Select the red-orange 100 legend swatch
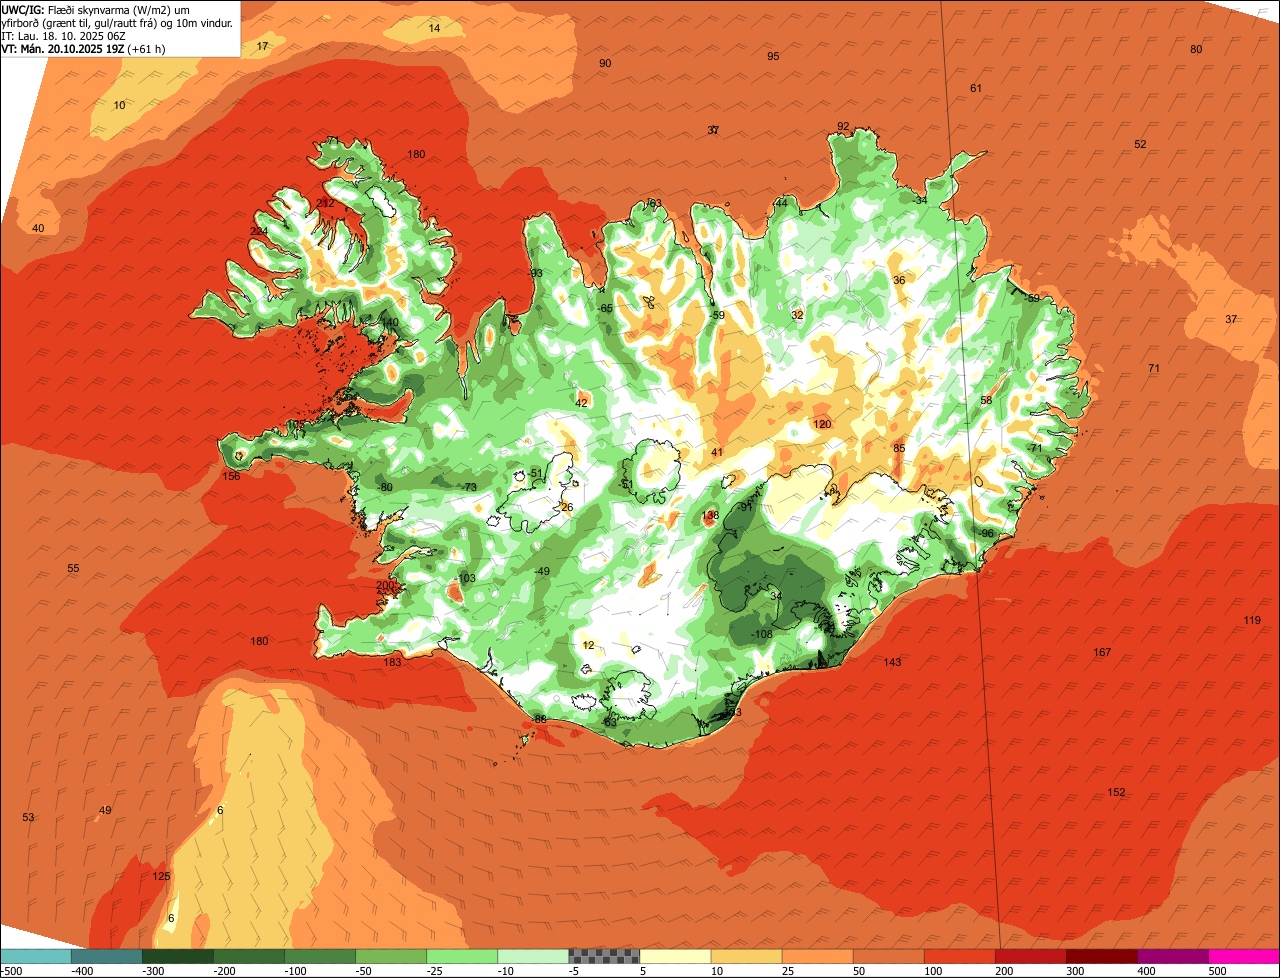The image size is (1280, 978). 959,956
